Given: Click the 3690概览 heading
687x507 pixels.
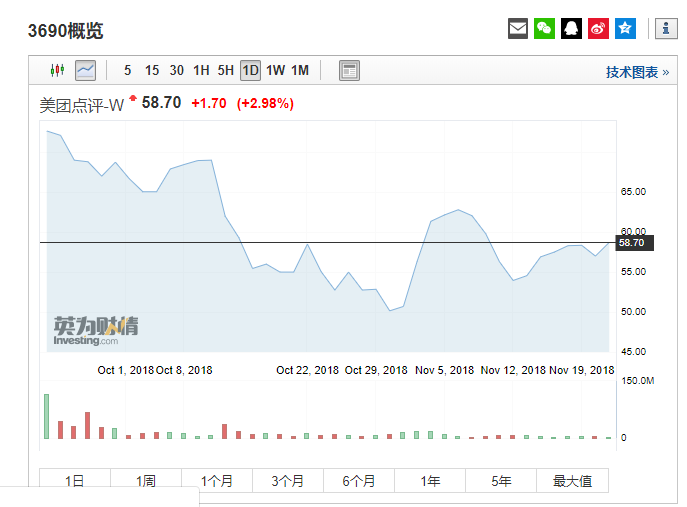Looking at the screenshot, I should click(66, 31).
